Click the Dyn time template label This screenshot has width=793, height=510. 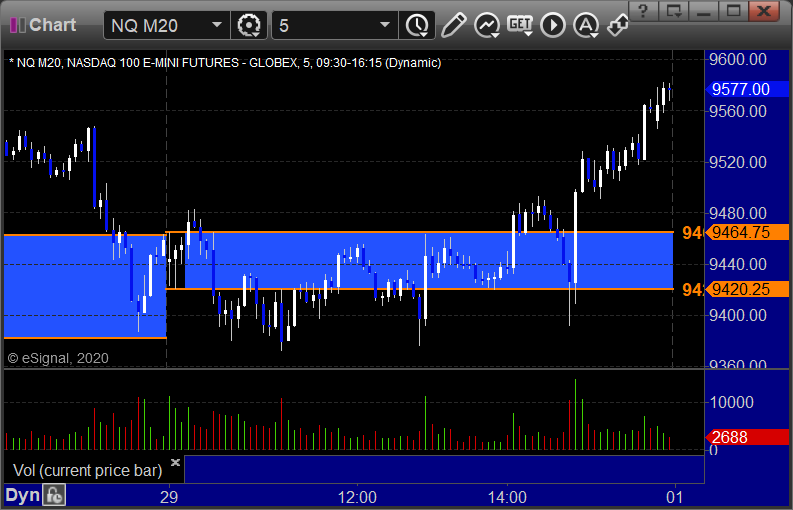[22, 495]
